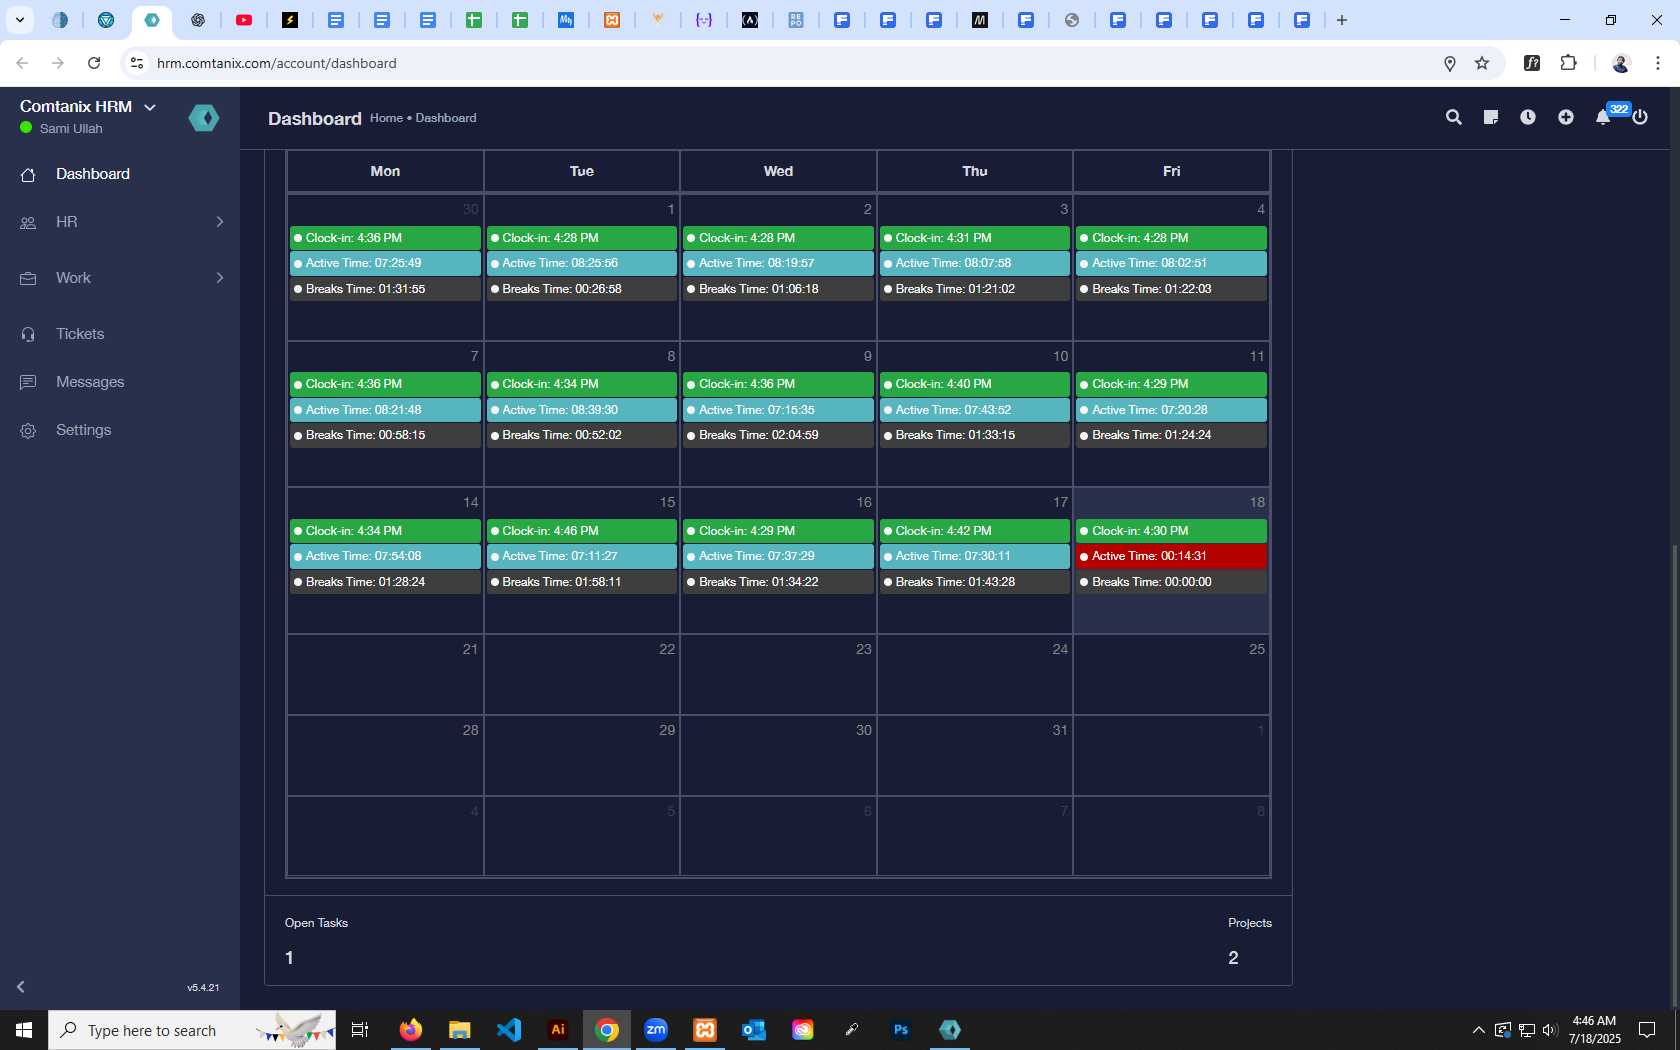
Task: Select calendar day 21 cell
Action: (x=385, y=674)
